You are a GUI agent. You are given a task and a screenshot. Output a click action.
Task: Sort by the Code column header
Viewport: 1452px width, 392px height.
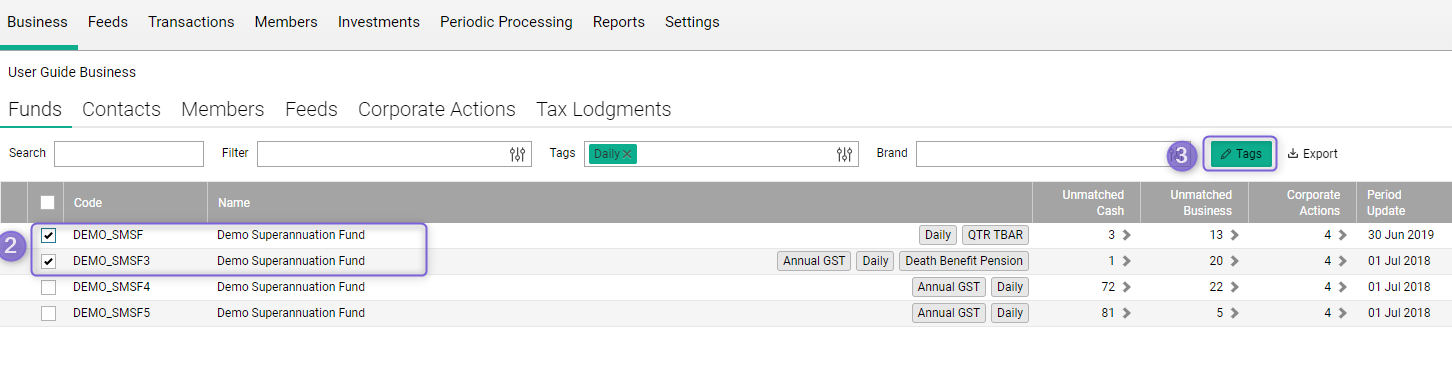point(88,203)
